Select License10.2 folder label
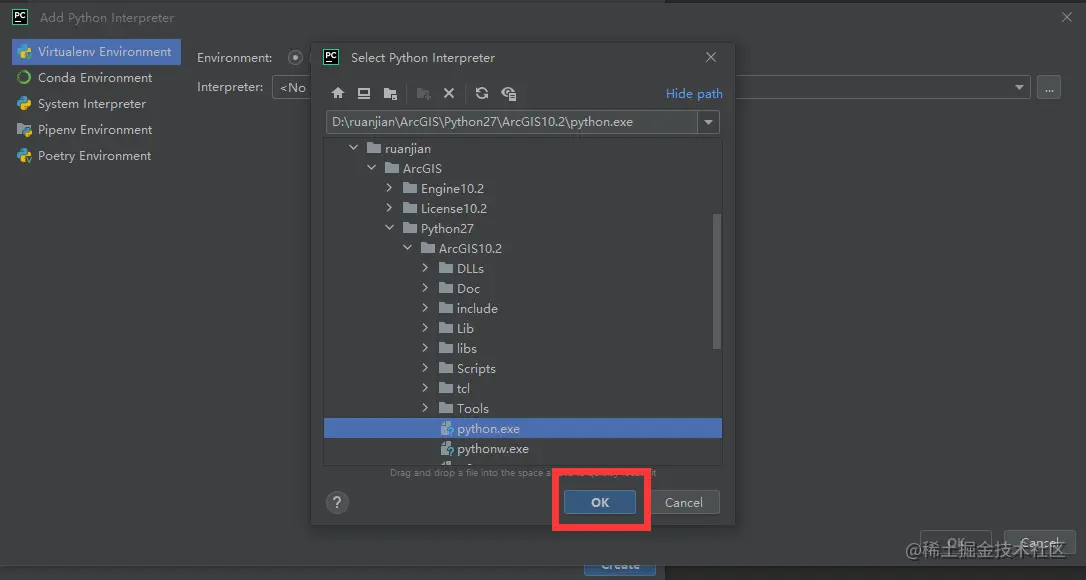 coord(454,208)
